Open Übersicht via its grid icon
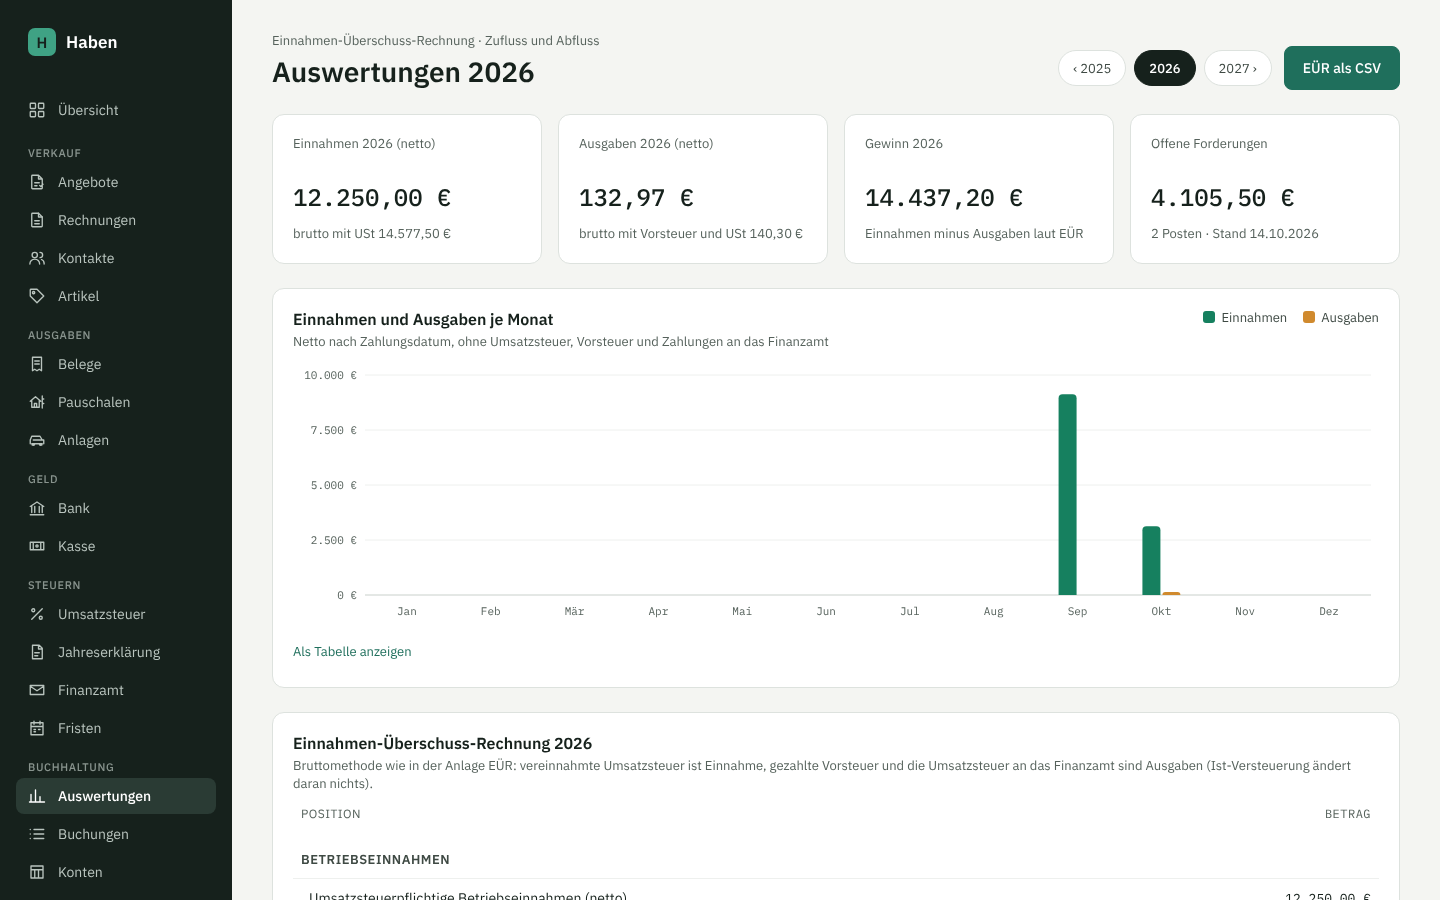 (37, 110)
